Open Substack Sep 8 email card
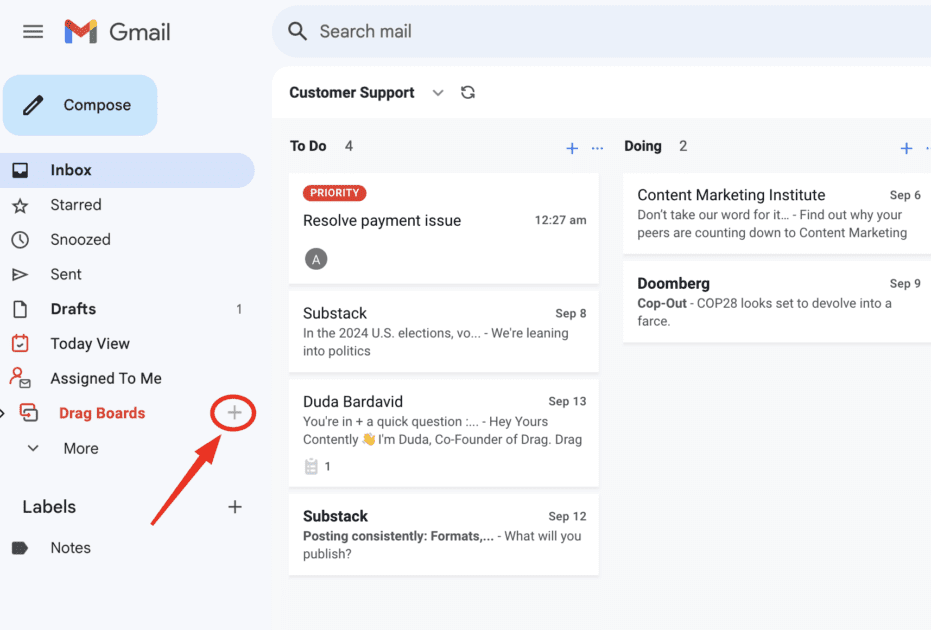The width and height of the screenshot is (931, 630). pos(444,331)
